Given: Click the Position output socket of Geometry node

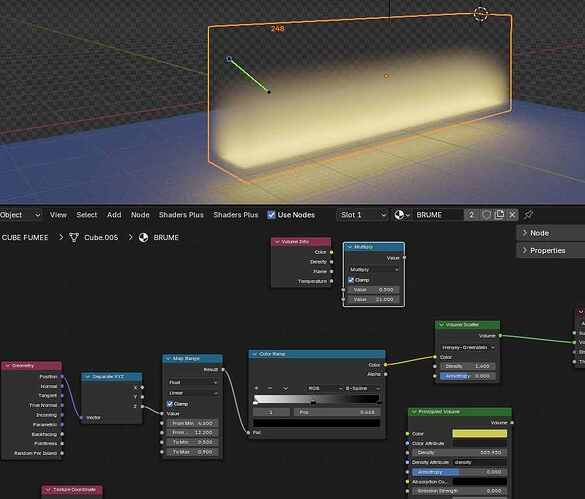Looking at the screenshot, I should (62, 377).
